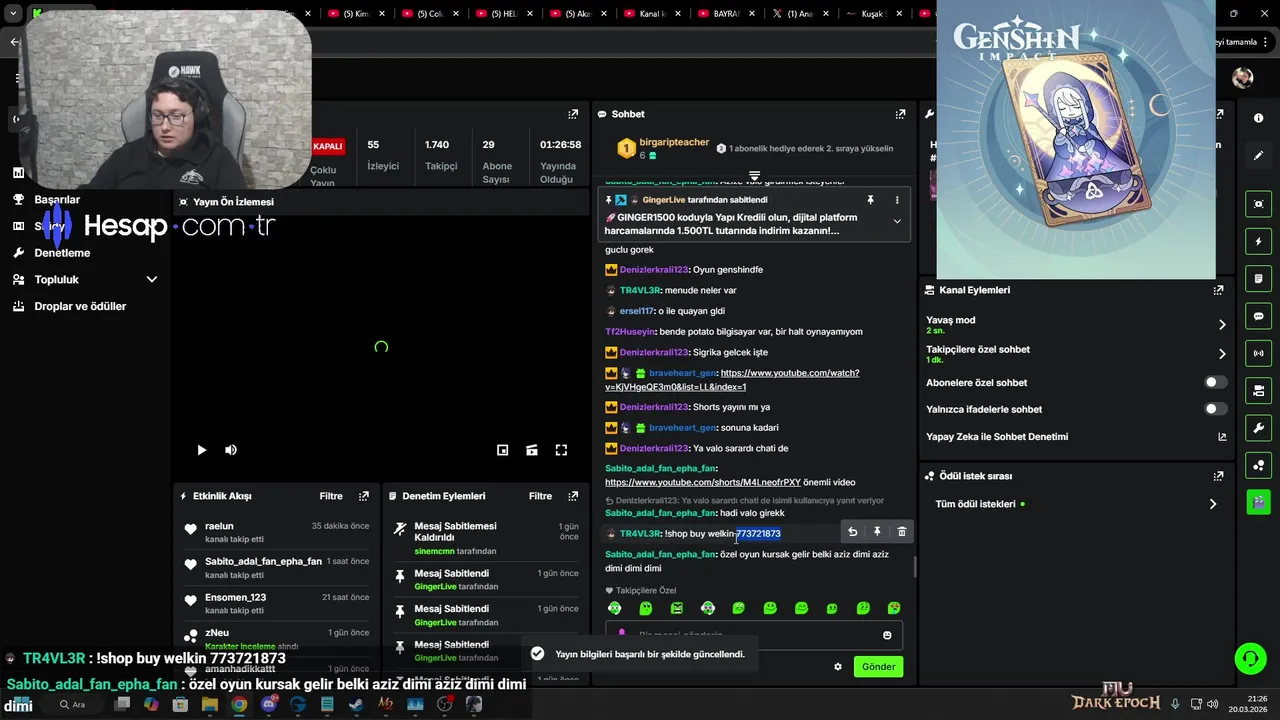Pin the TR4VL3R chat message
The image size is (1280, 720).
tap(877, 532)
